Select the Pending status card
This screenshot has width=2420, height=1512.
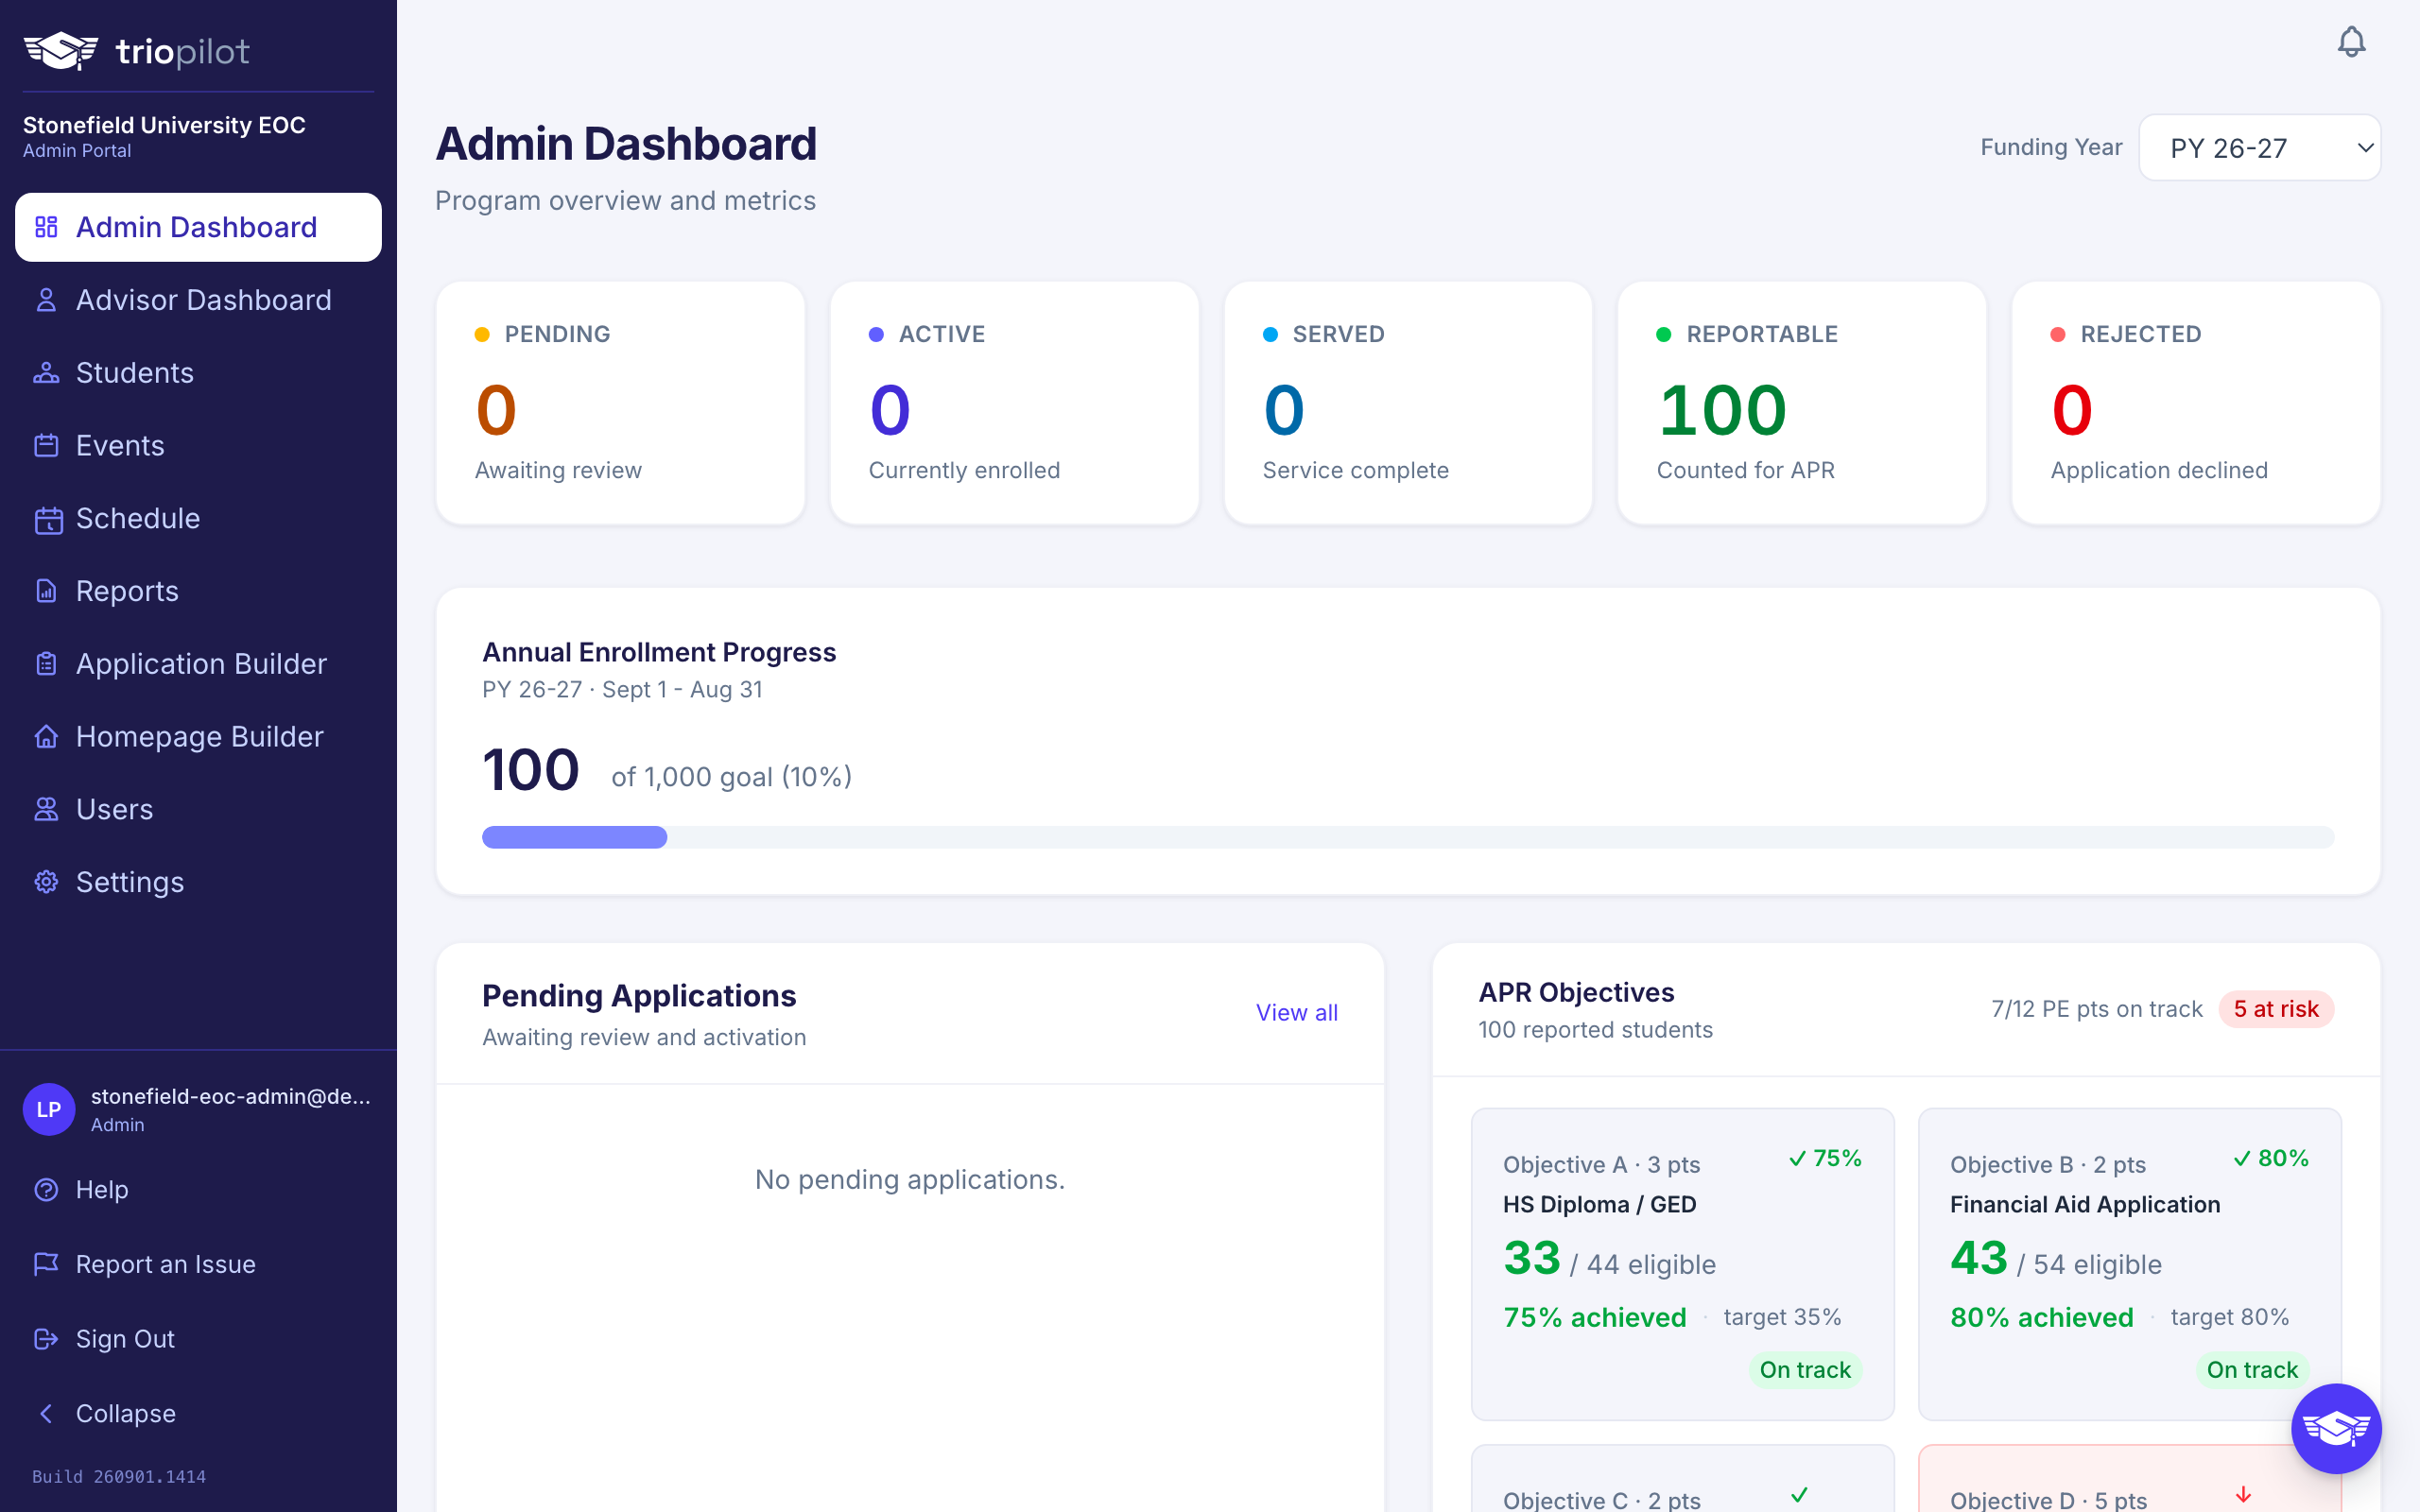point(620,403)
